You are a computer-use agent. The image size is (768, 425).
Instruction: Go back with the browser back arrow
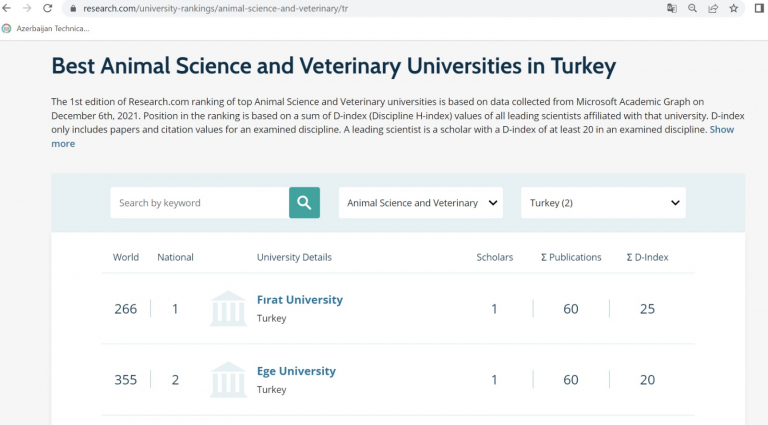6,8
